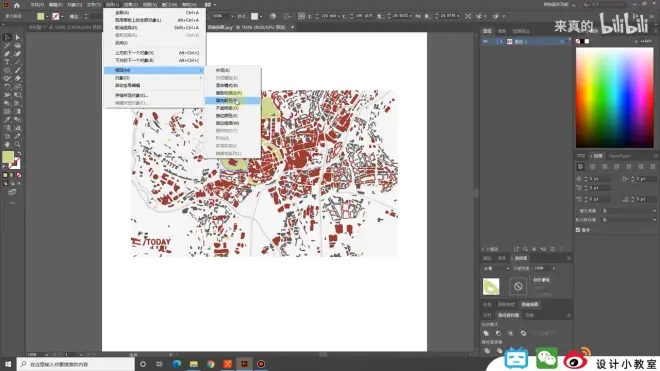Select the Paintbrush tool
660x371 pixels.
[x=18, y=70]
